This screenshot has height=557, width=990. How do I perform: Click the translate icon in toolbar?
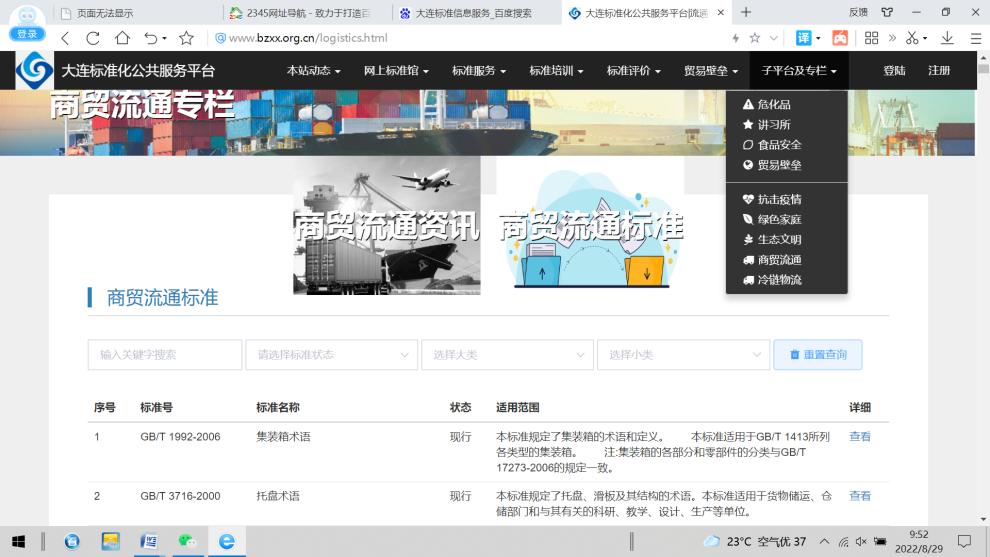tap(803, 38)
